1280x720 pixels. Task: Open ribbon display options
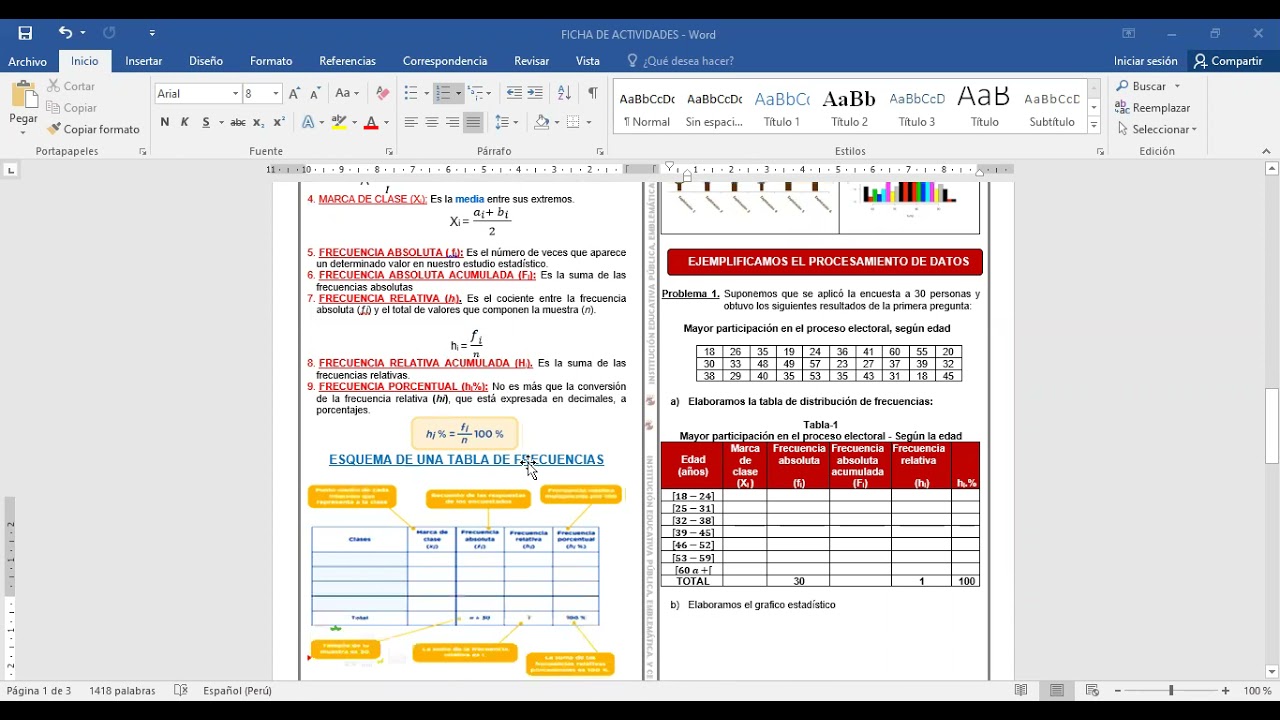[1128, 34]
